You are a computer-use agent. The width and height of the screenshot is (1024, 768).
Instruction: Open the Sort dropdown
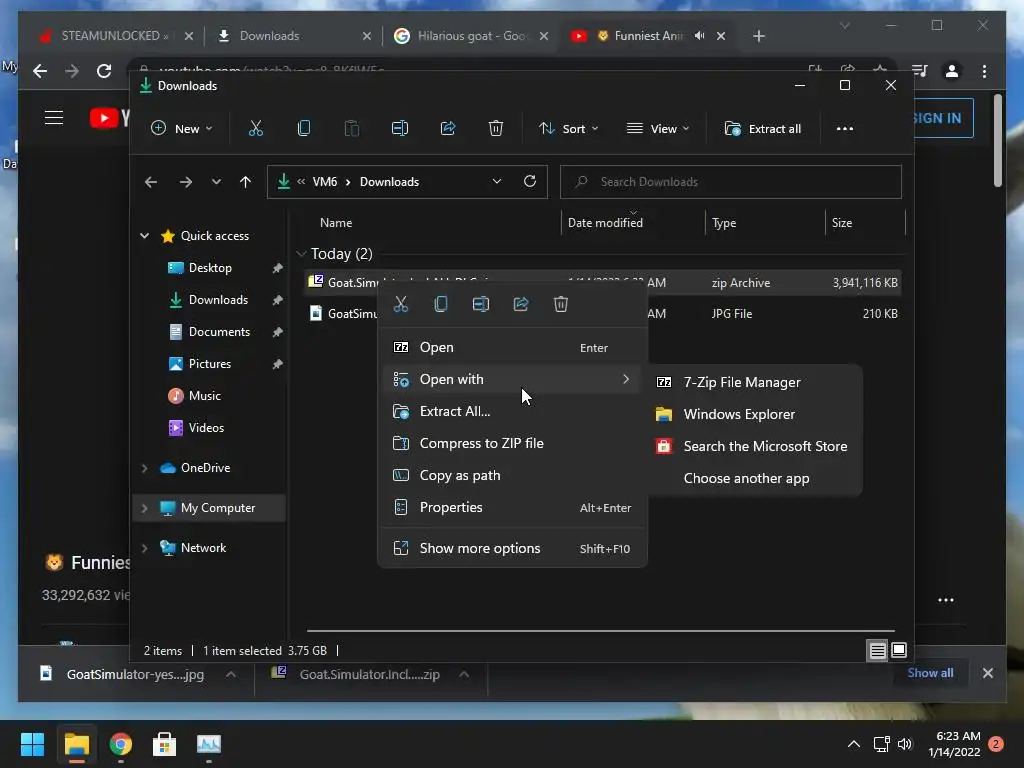pyautogui.click(x=568, y=129)
